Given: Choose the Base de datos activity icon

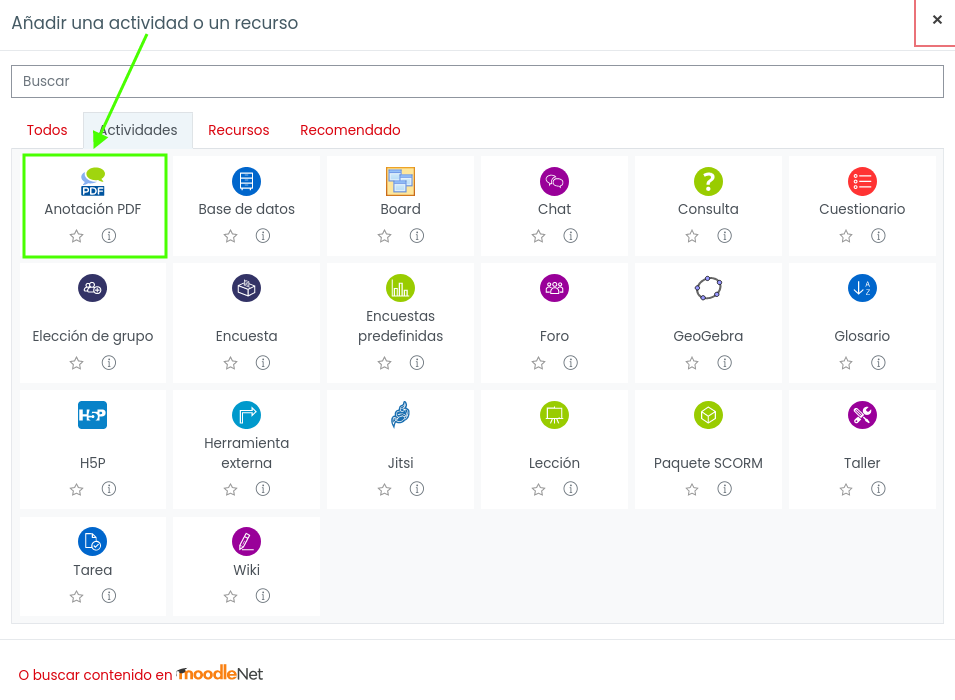Looking at the screenshot, I should (247, 182).
